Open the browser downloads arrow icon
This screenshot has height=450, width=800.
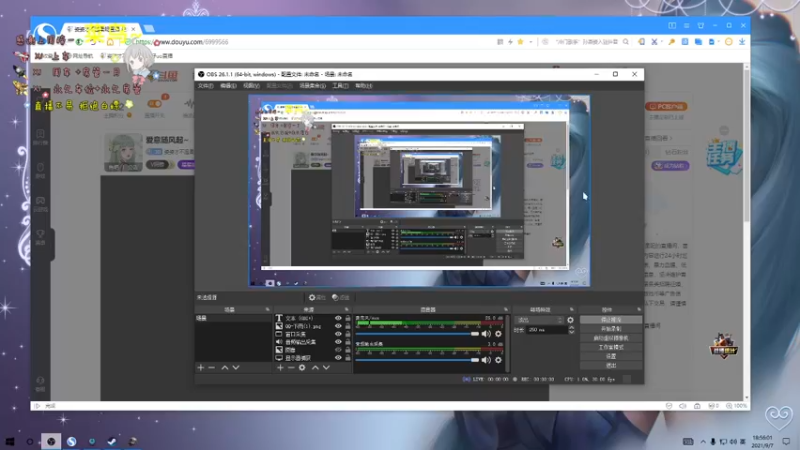(x=742, y=42)
